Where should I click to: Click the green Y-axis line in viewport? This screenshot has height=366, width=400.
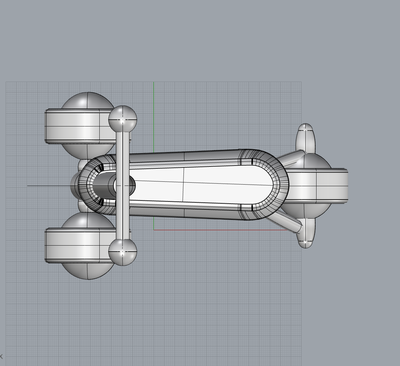(x=154, y=117)
